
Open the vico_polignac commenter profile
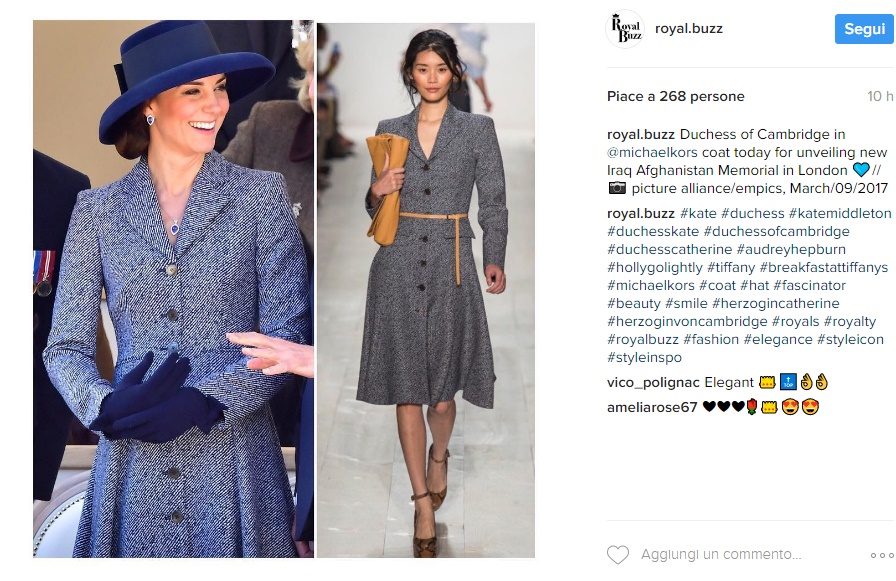coord(653,383)
